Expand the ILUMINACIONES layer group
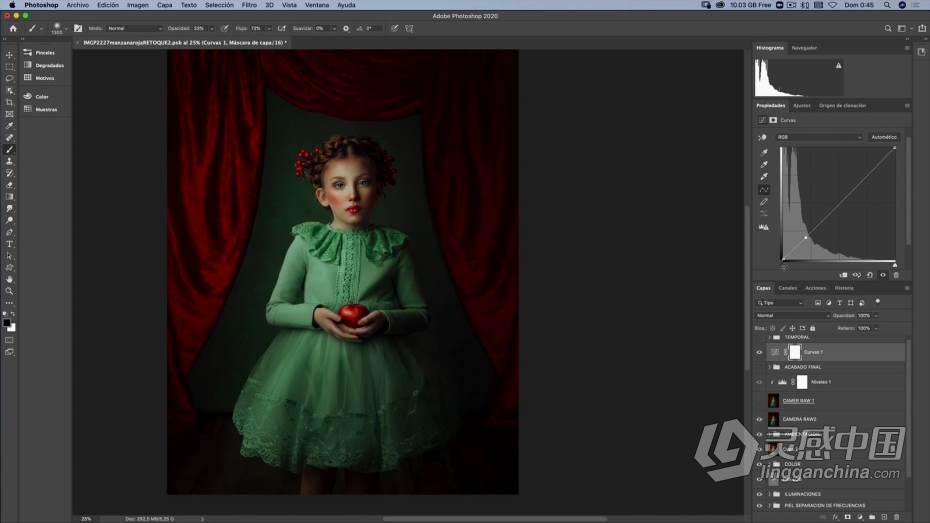The height and width of the screenshot is (523, 930). pyautogui.click(x=770, y=494)
